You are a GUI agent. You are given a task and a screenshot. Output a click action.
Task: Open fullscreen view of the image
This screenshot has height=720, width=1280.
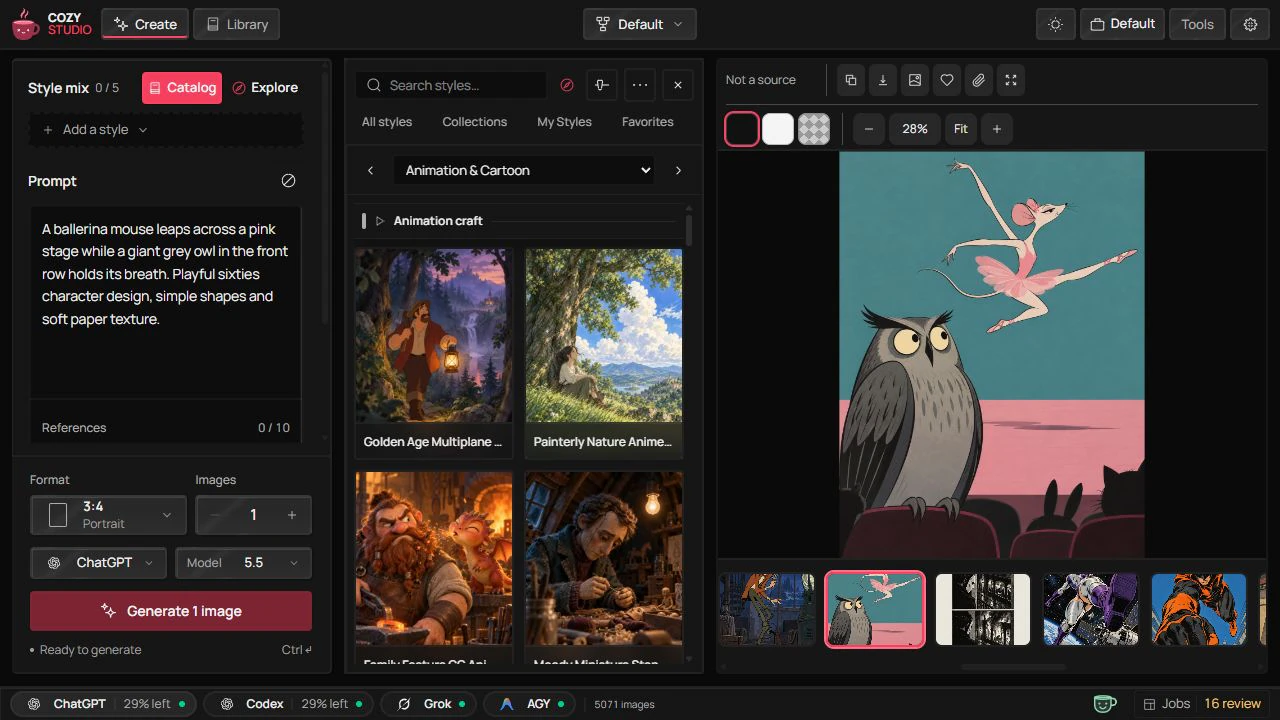(x=1011, y=80)
